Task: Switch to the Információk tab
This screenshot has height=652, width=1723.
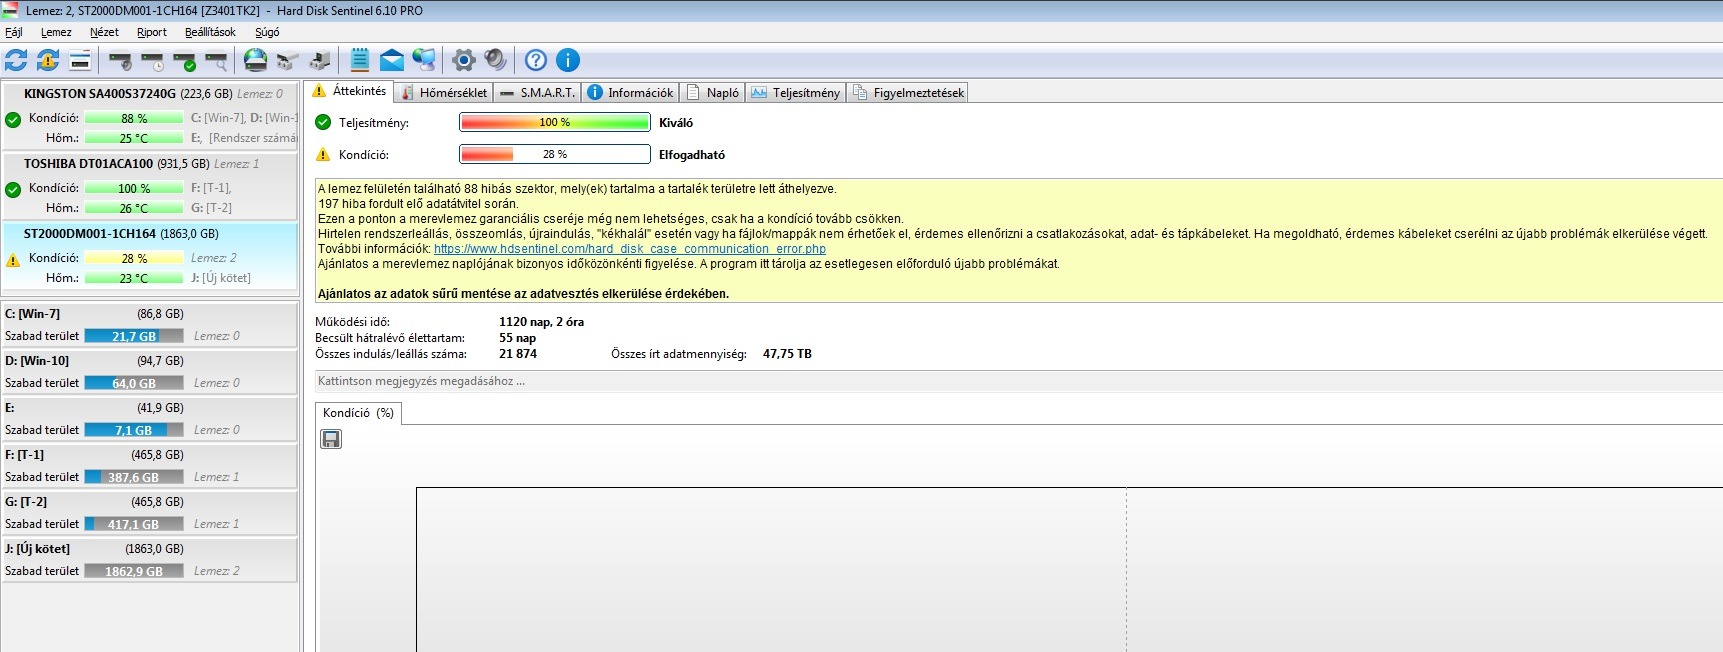Action: [631, 93]
